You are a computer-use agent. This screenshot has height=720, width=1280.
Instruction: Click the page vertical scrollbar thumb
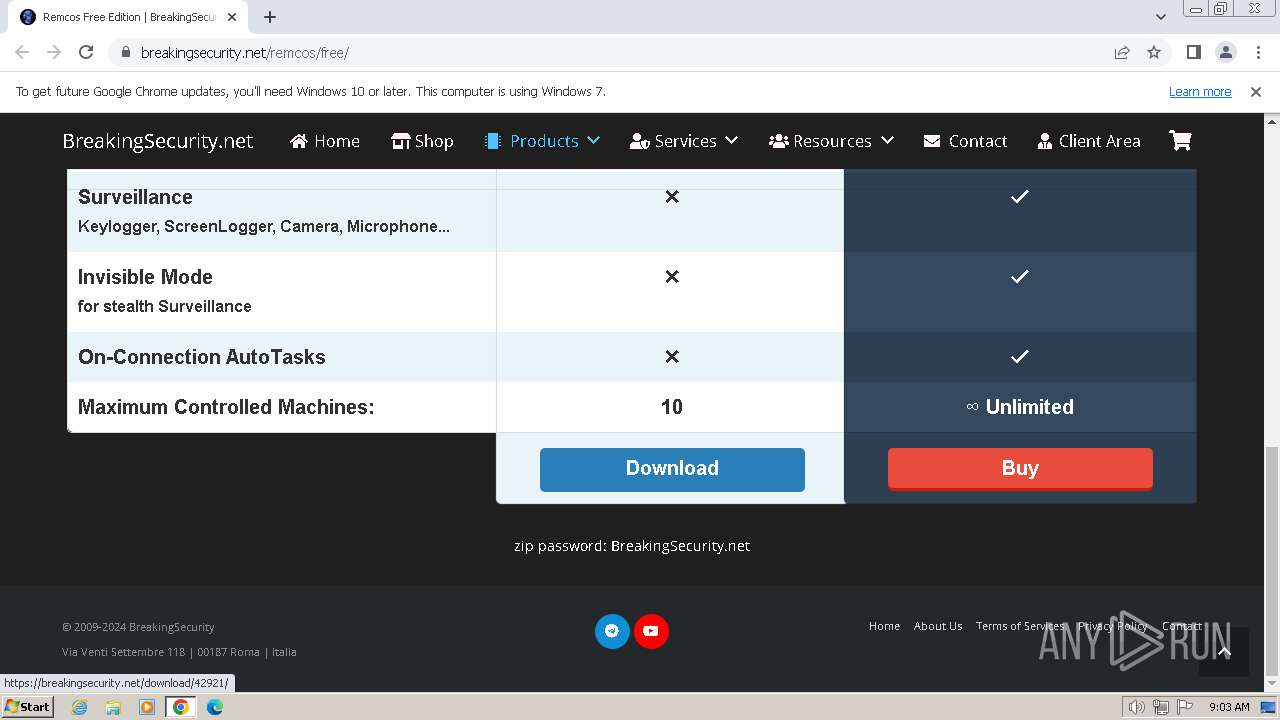point(1271,561)
